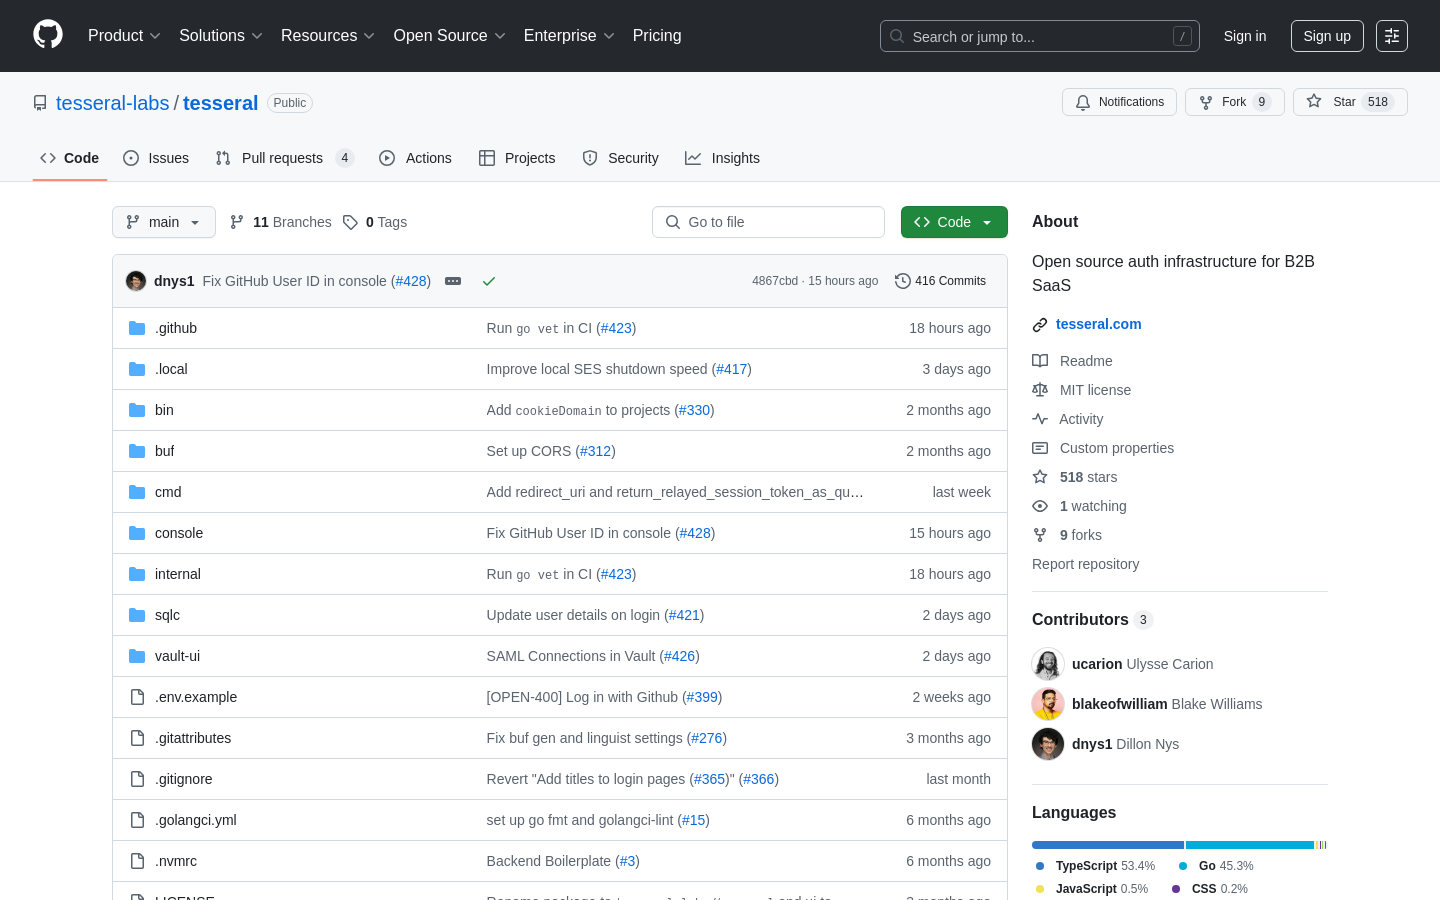Image resolution: width=1440 pixels, height=900 pixels.
Task: Click the Search or jump to field
Action: tap(1040, 36)
